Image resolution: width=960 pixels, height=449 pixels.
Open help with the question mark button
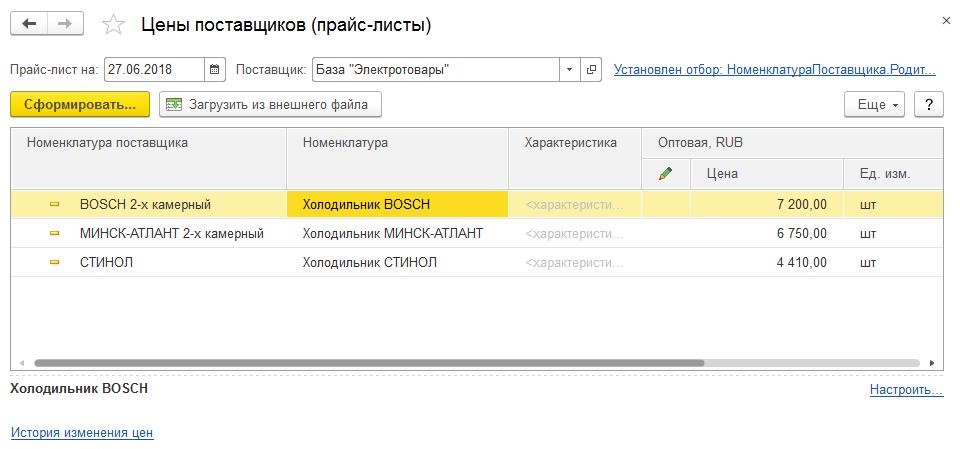pos(929,105)
